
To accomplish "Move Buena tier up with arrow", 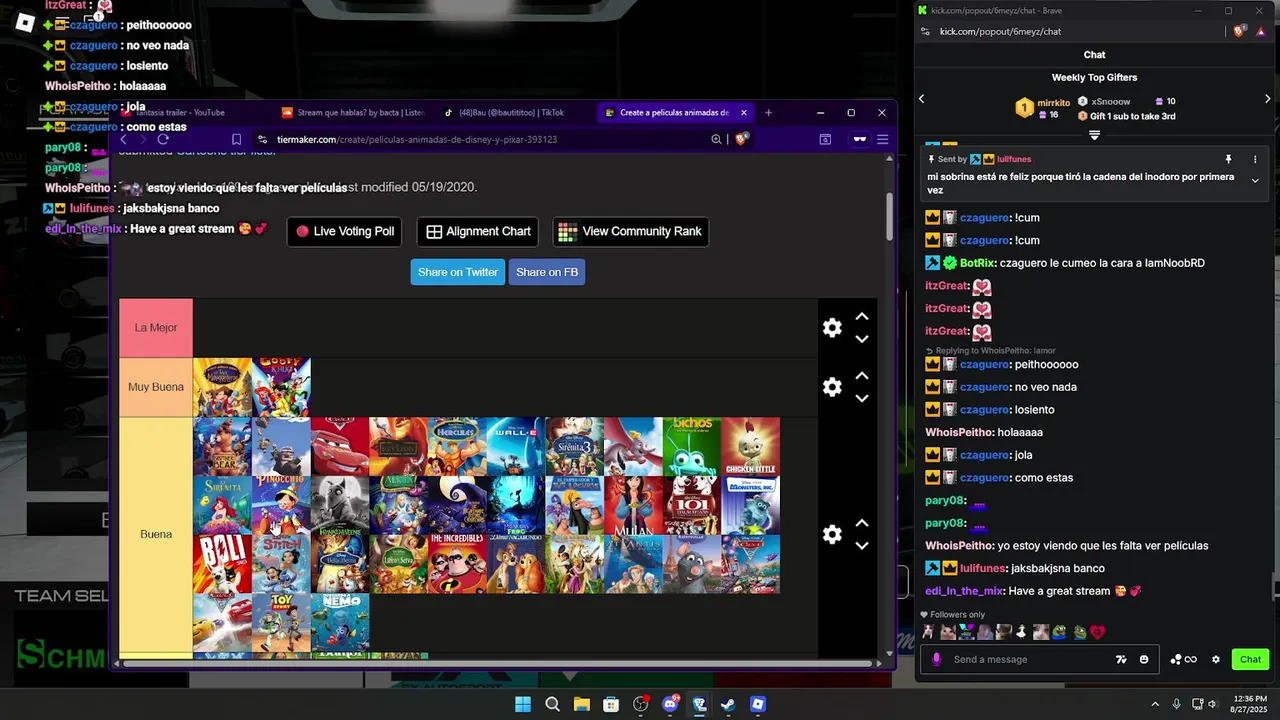I will click(x=862, y=523).
